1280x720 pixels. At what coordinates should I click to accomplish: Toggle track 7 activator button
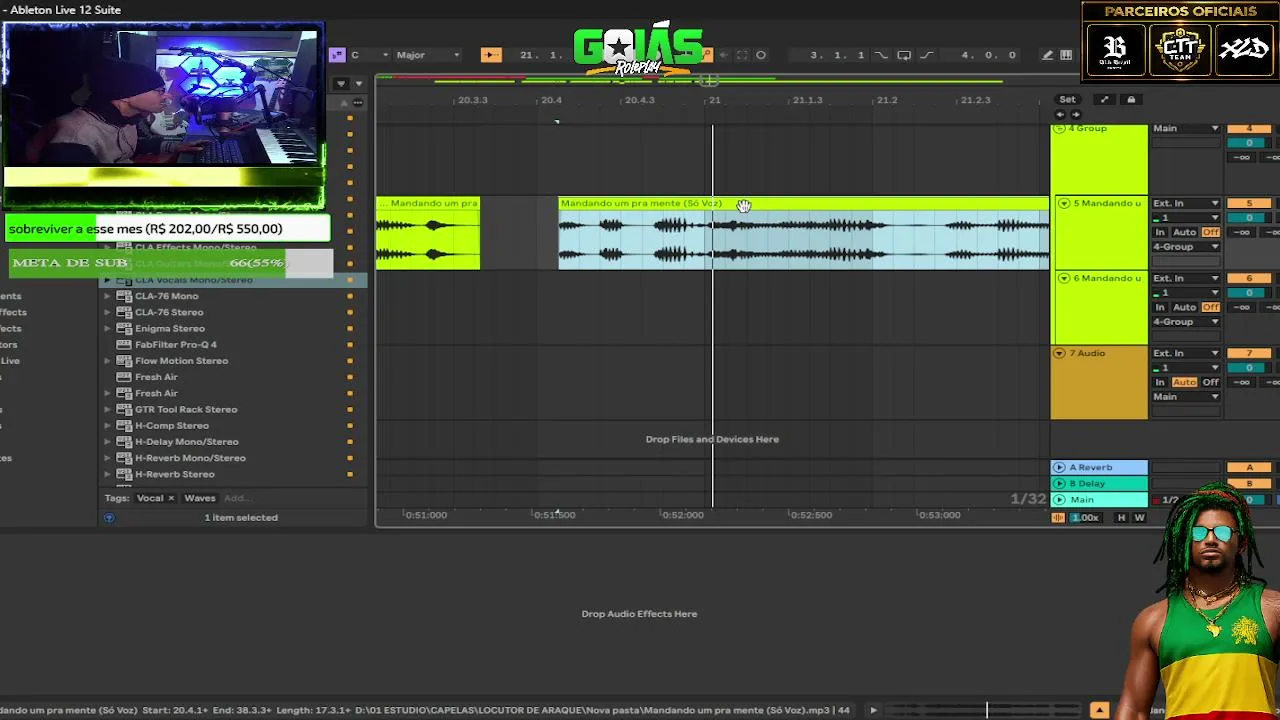tap(1249, 353)
